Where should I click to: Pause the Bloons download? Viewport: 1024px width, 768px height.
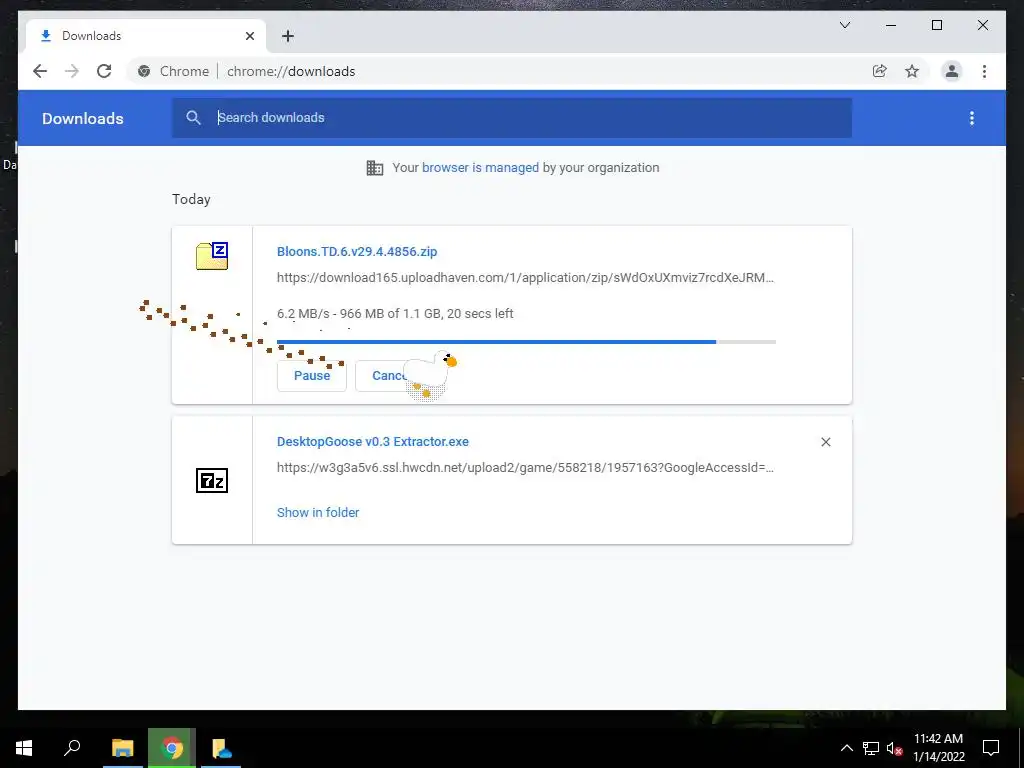click(312, 376)
